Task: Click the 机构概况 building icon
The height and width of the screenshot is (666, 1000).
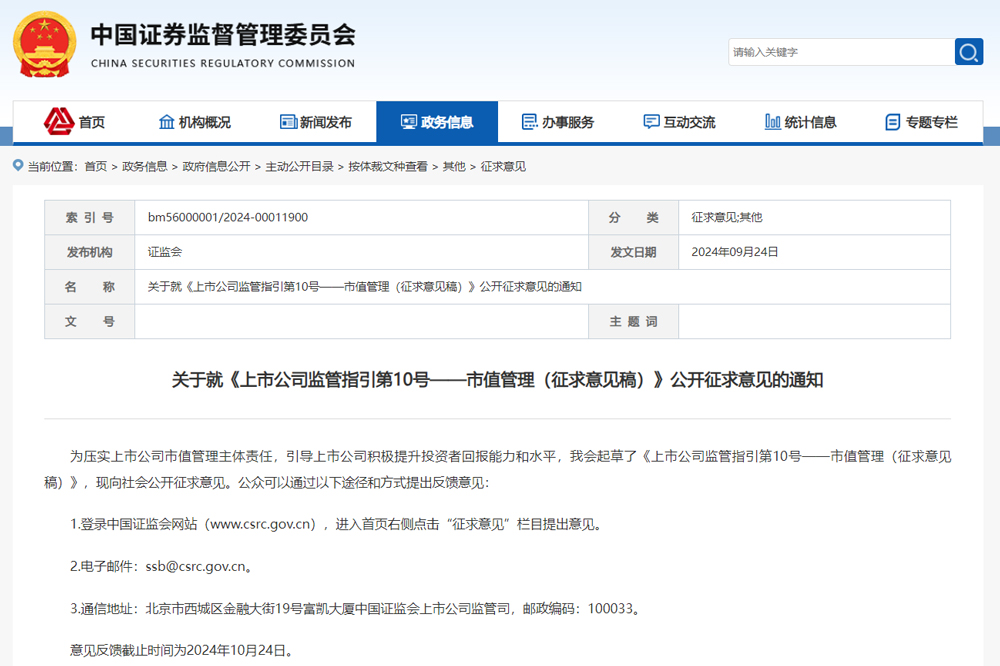Action: pos(165,121)
